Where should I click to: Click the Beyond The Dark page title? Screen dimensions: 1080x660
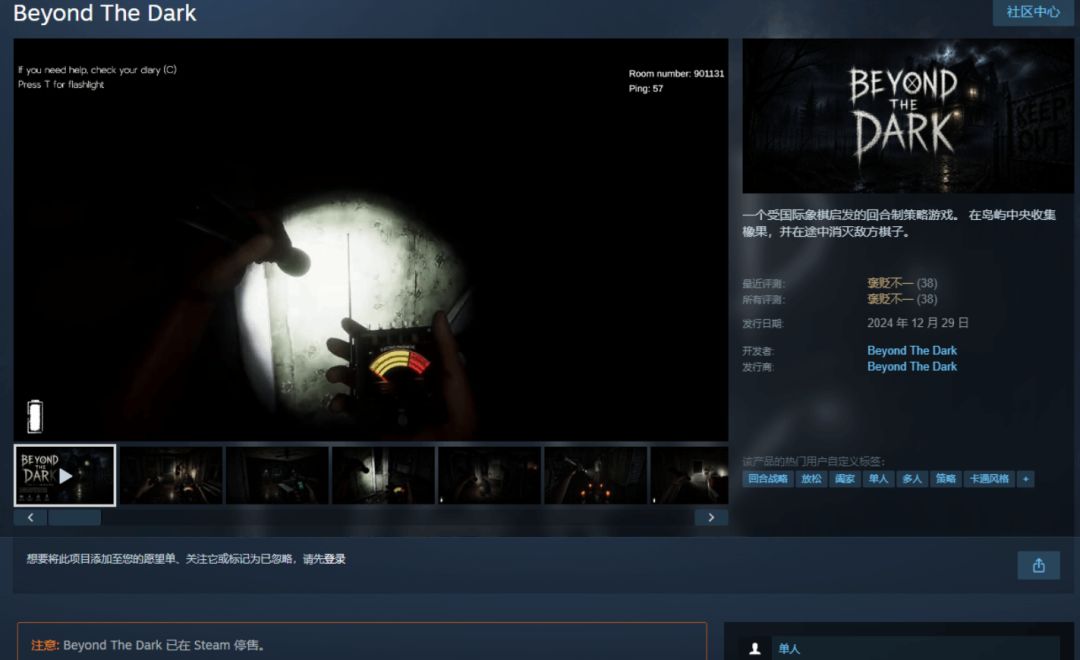[105, 13]
